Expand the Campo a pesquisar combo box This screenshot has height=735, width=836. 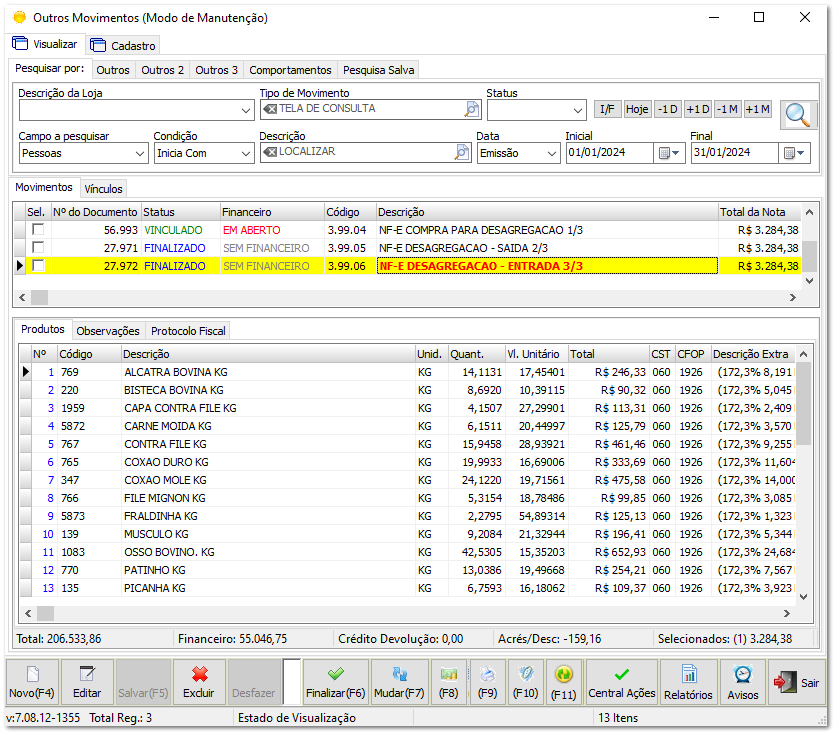click(140, 153)
